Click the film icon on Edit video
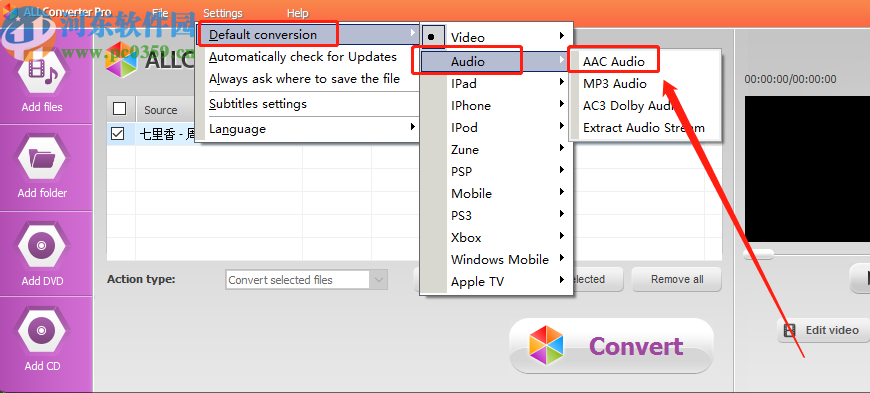Image resolution: width=870 pixels, height=393 pixels. coord(789,331)
